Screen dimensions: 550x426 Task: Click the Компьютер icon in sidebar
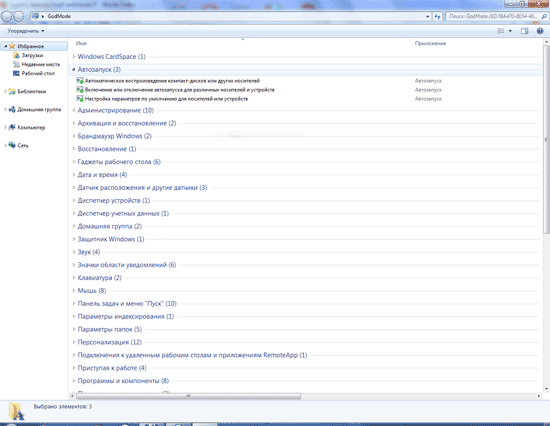[12, 127]
